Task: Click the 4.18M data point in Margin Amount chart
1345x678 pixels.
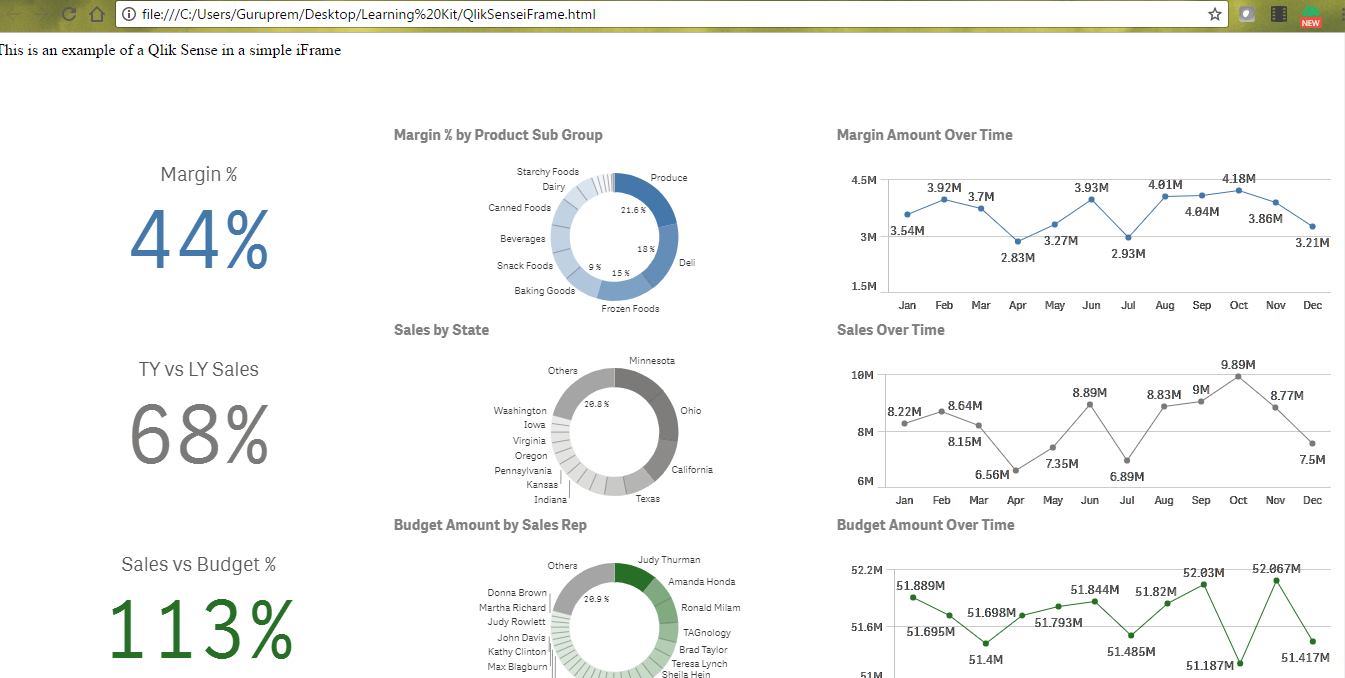Action: click(1238, 190)
